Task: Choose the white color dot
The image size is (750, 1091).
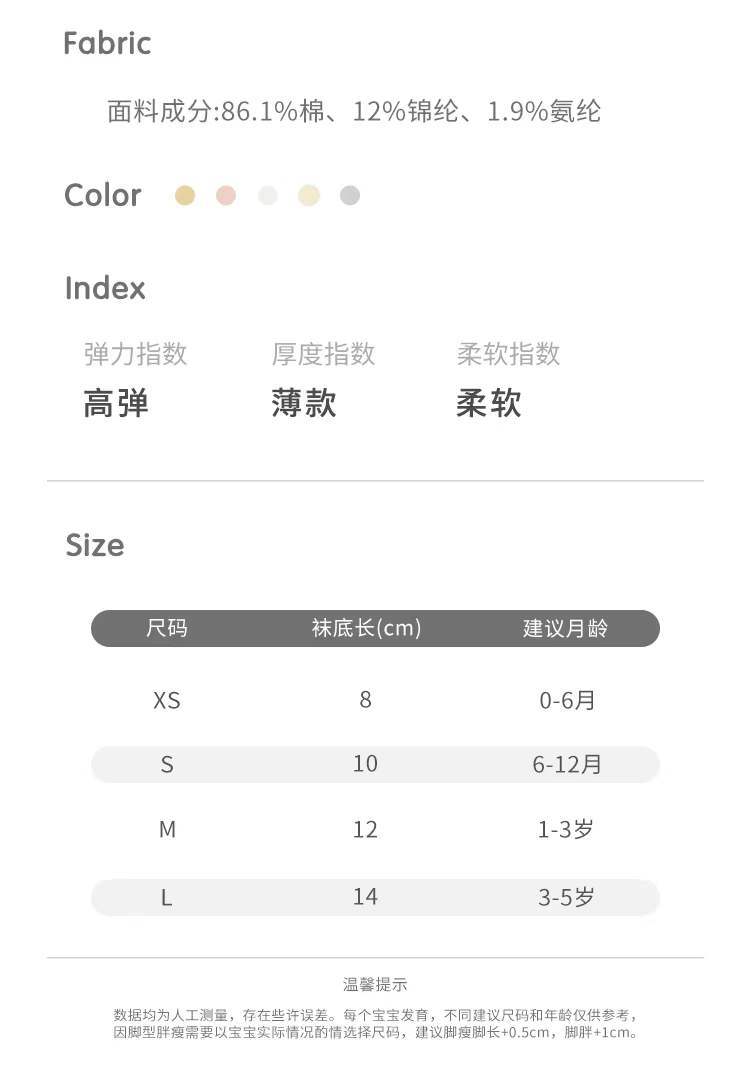Action: coord(267,195)
